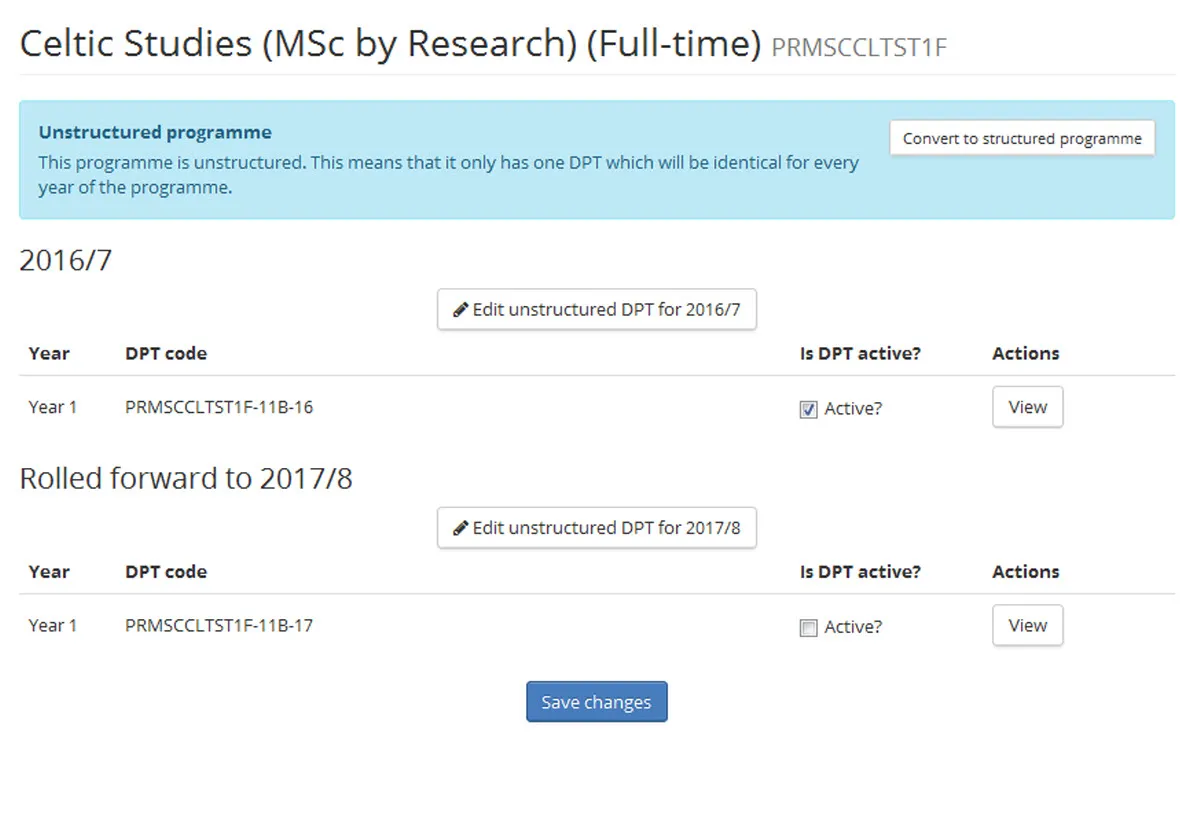Uncheck the Active checkbox for PRMSCCLTST1F-11B-16
Screen dimensions: 1200x824
(809, 410)
